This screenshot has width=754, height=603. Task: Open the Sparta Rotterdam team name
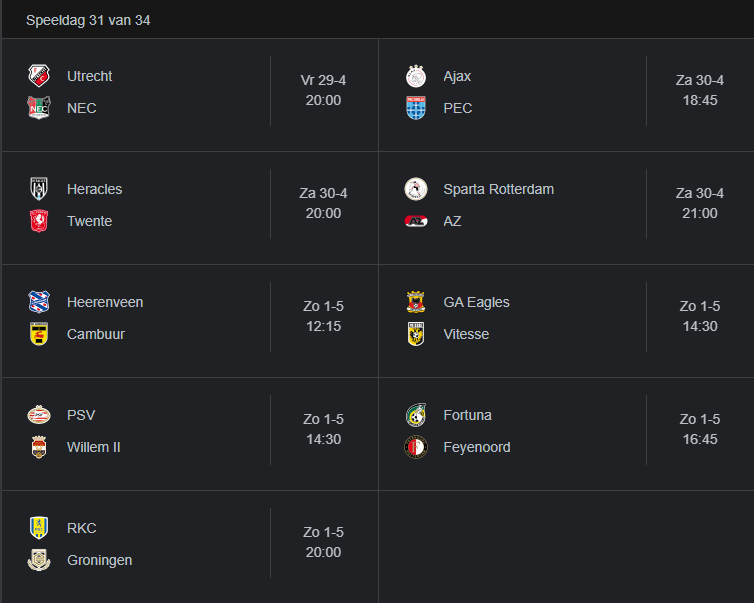499,189
